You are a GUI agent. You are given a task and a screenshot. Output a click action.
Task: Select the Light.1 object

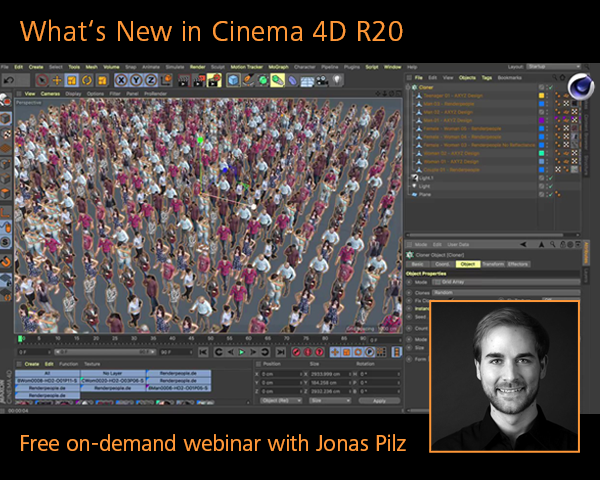tap(426, 178)
